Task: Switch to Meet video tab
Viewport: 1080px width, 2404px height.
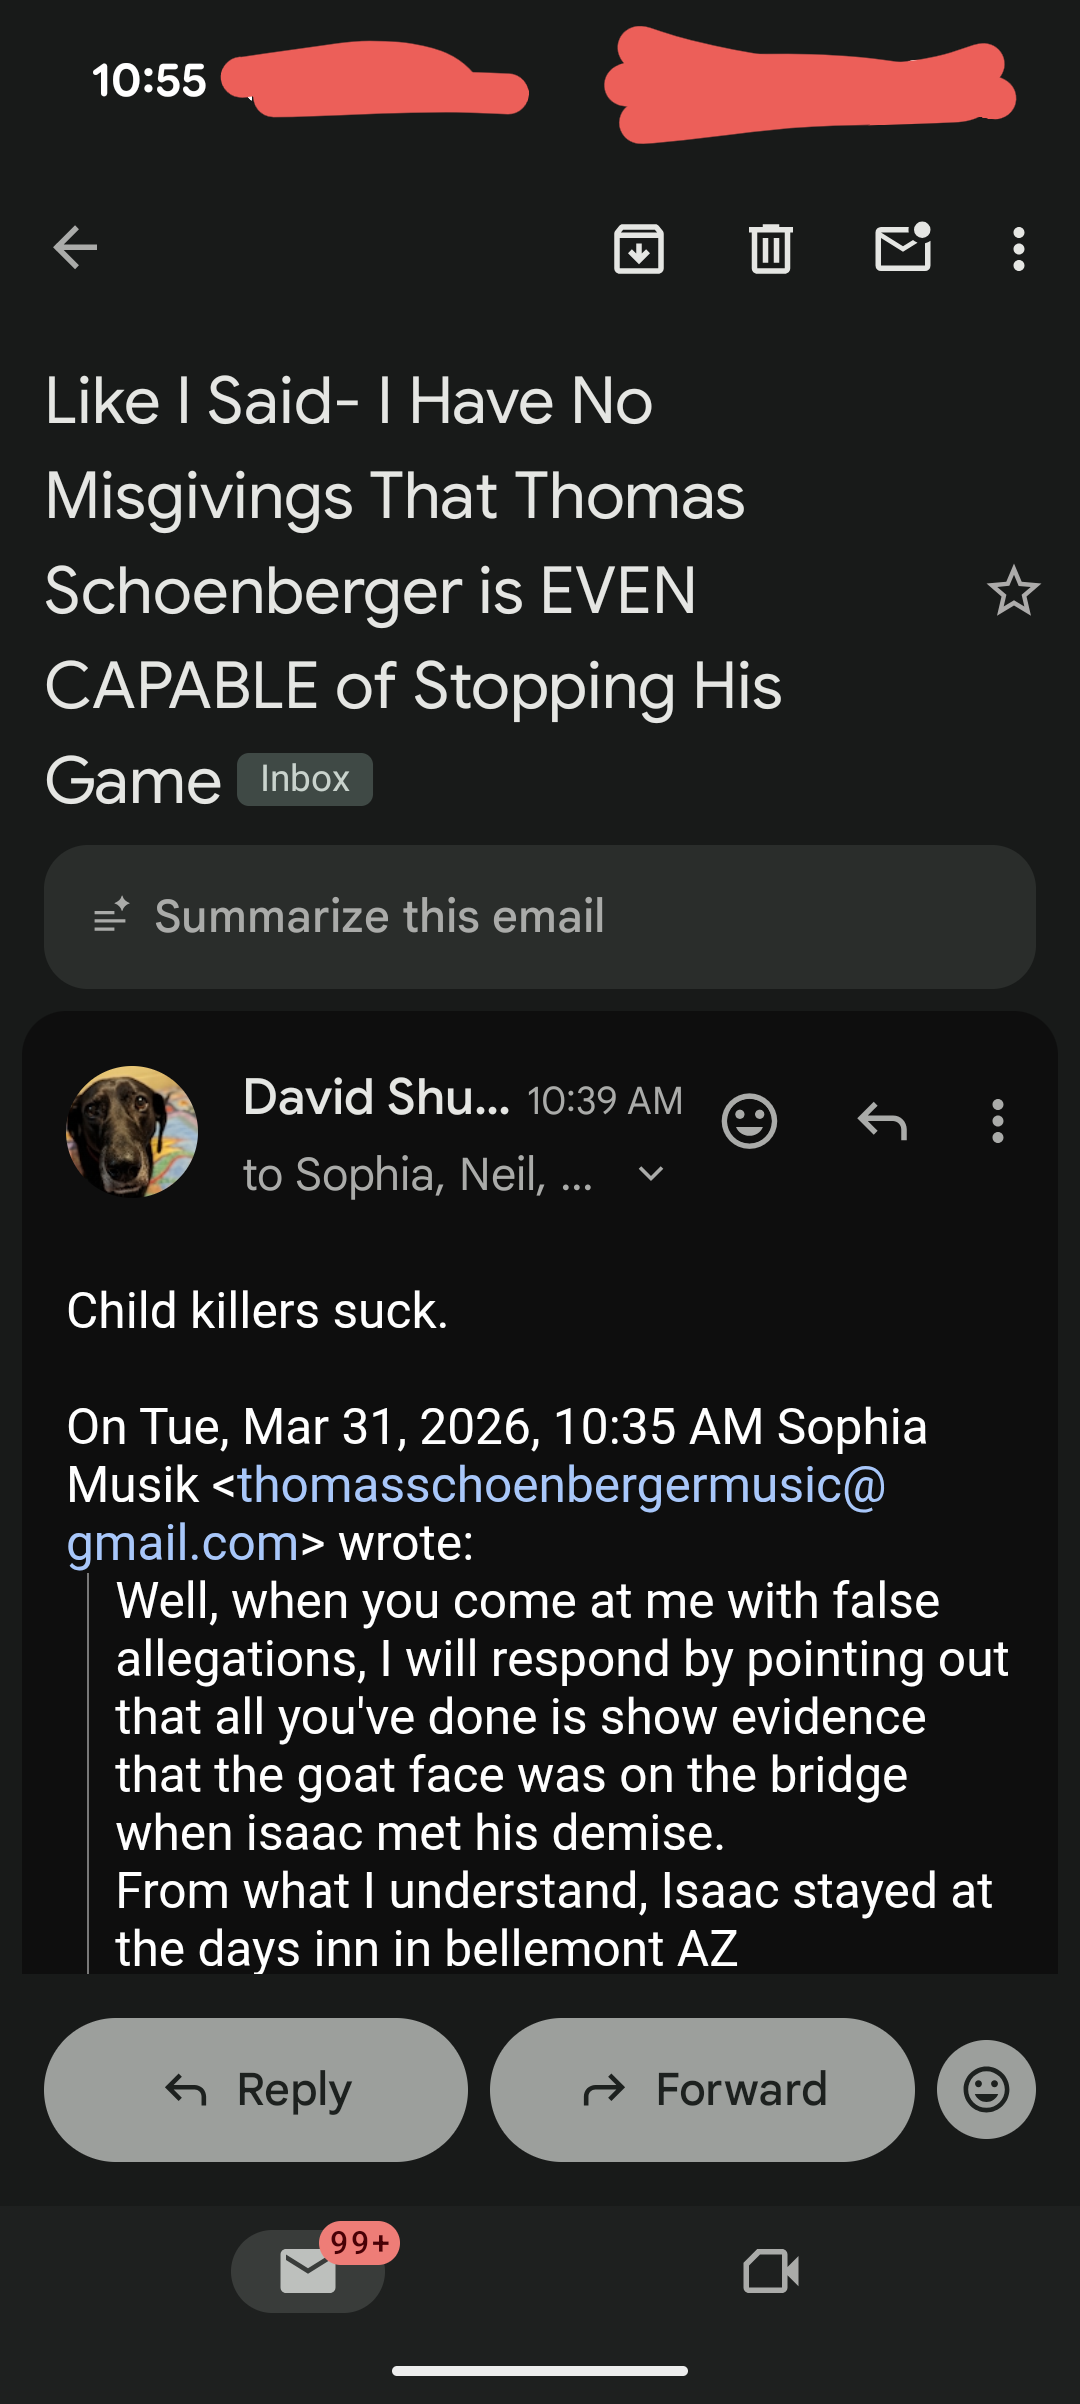Action: pyautogui.click(x=771, y=2271)
